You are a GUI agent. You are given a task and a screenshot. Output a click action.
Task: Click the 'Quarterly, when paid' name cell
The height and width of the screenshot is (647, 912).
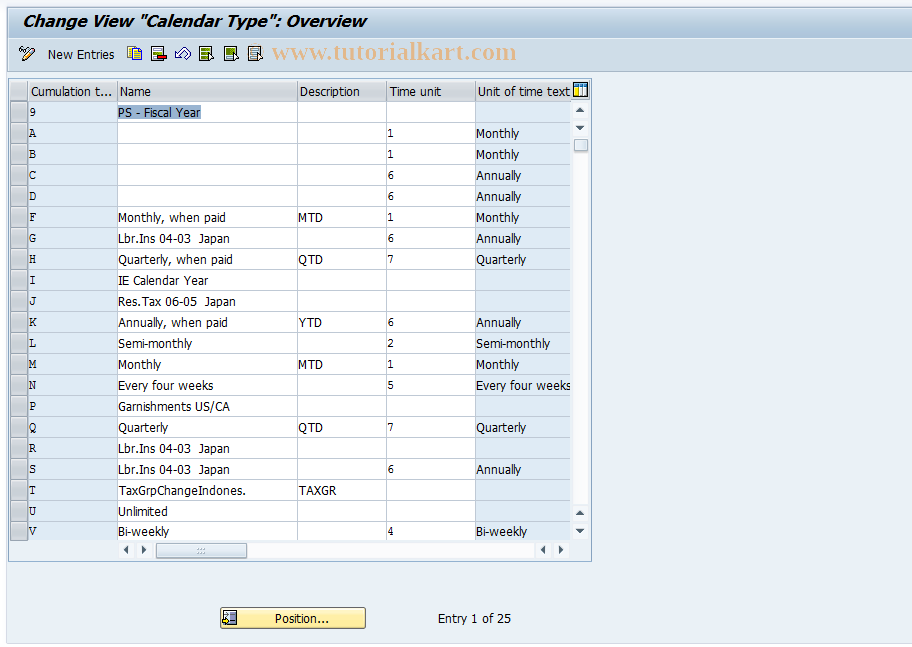click(207, 259)
